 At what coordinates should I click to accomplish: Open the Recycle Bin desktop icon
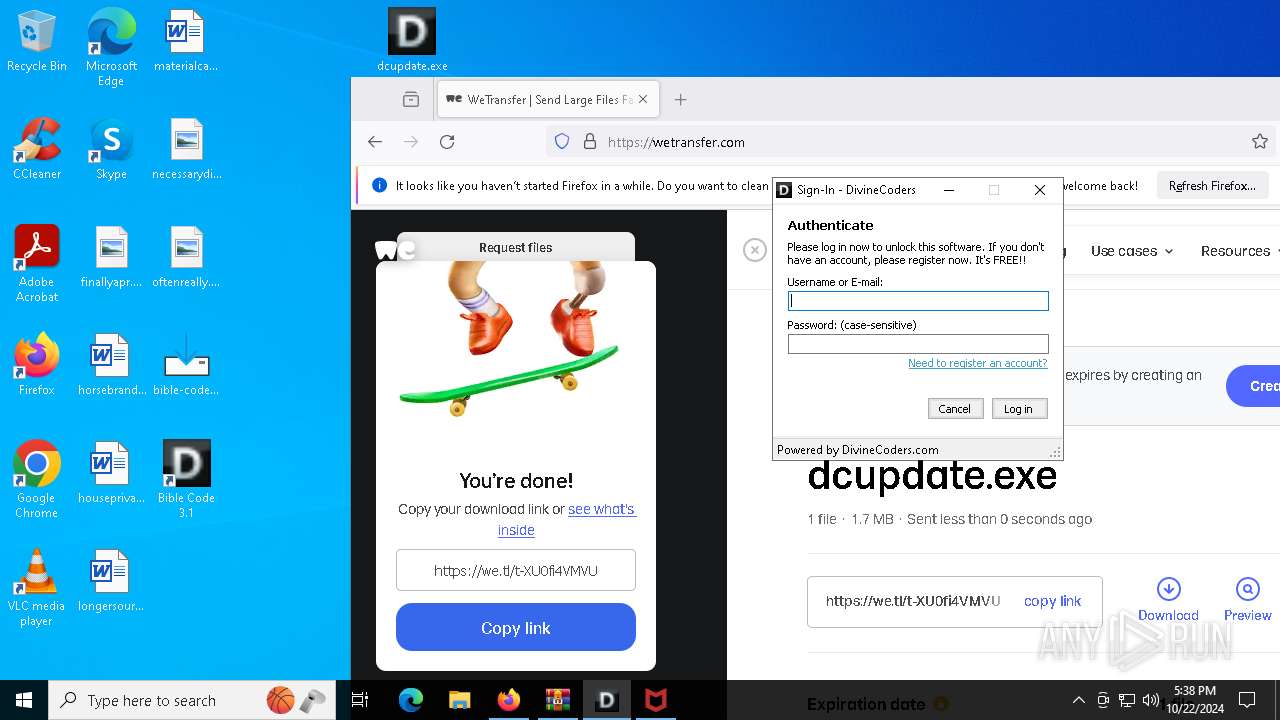point(37,41)
